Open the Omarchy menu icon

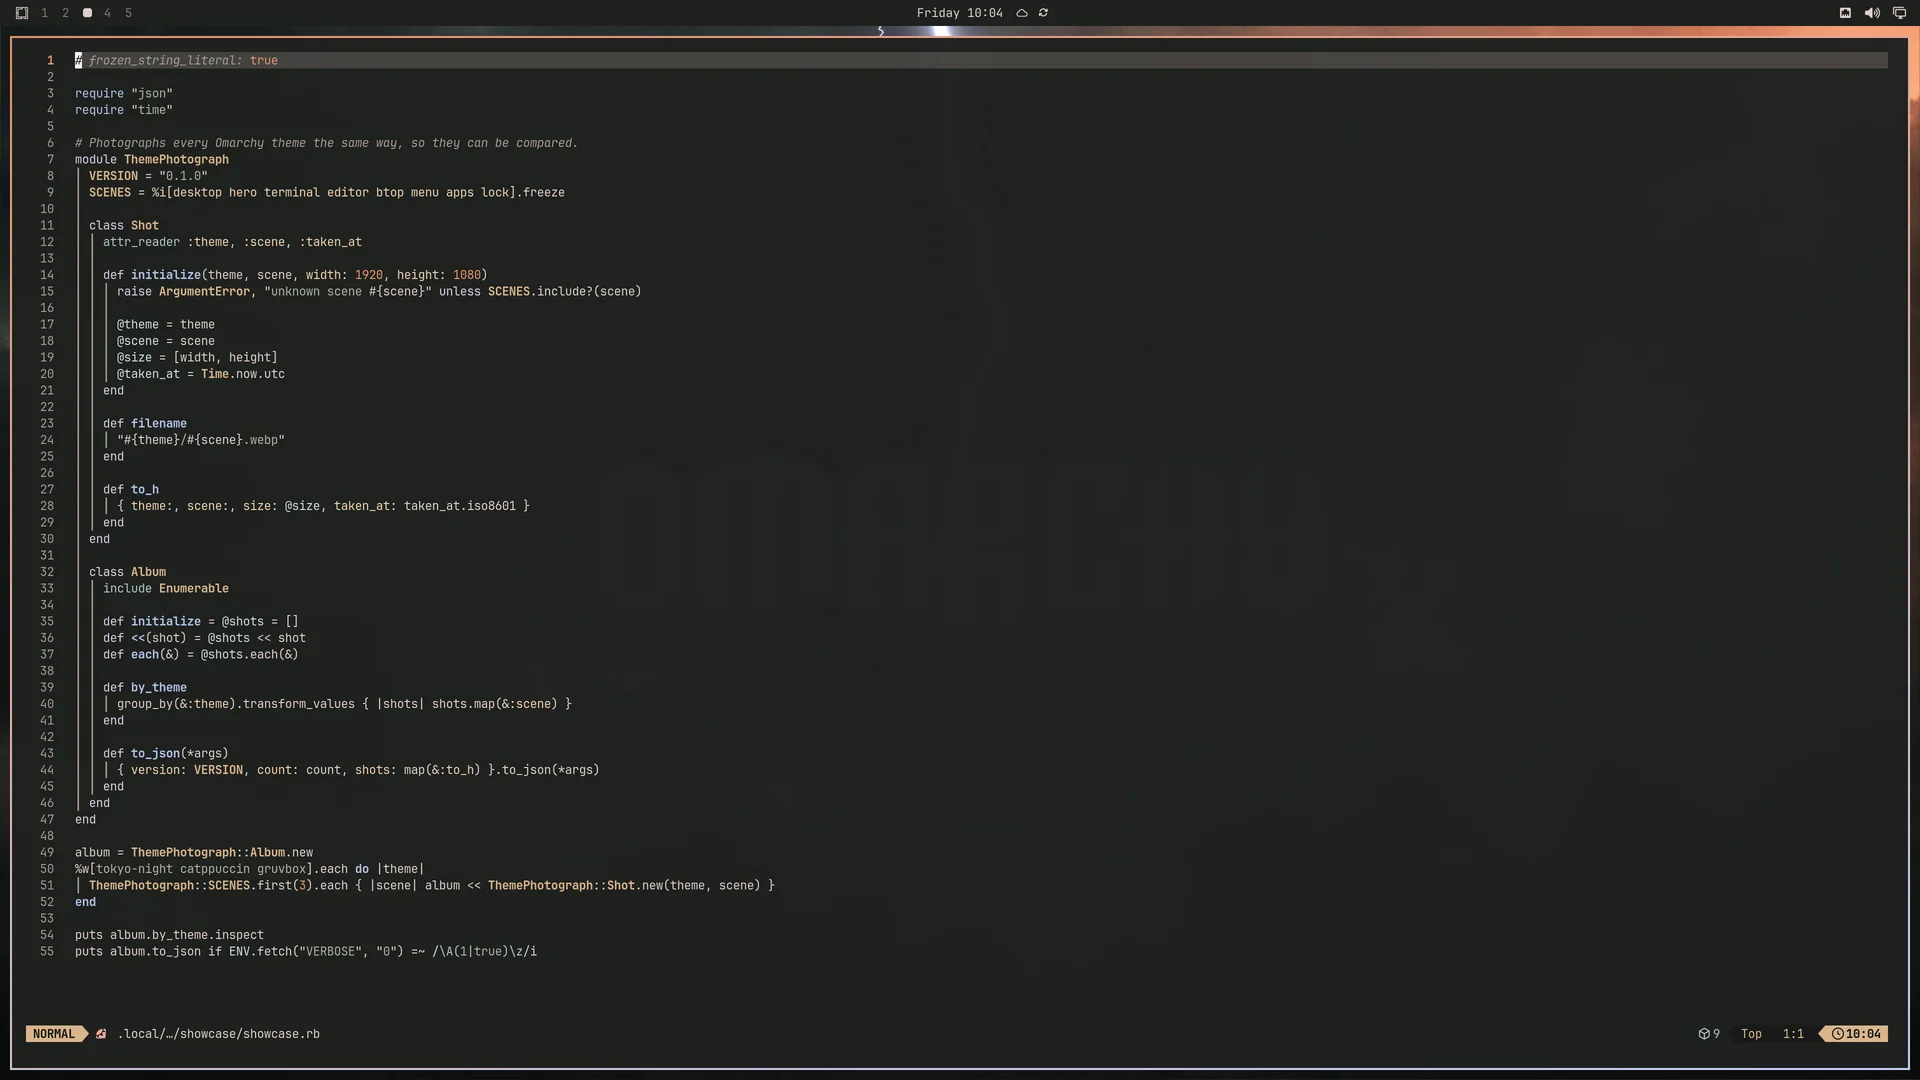[x=22, y=13]
